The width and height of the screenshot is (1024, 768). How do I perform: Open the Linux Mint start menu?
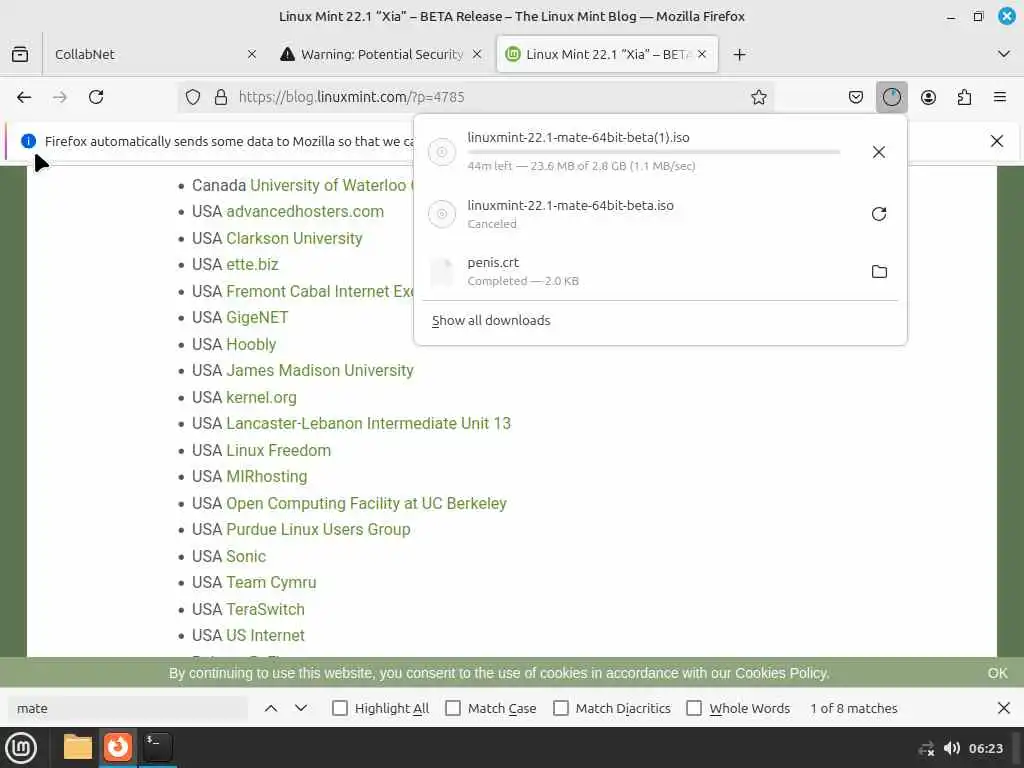21,748
